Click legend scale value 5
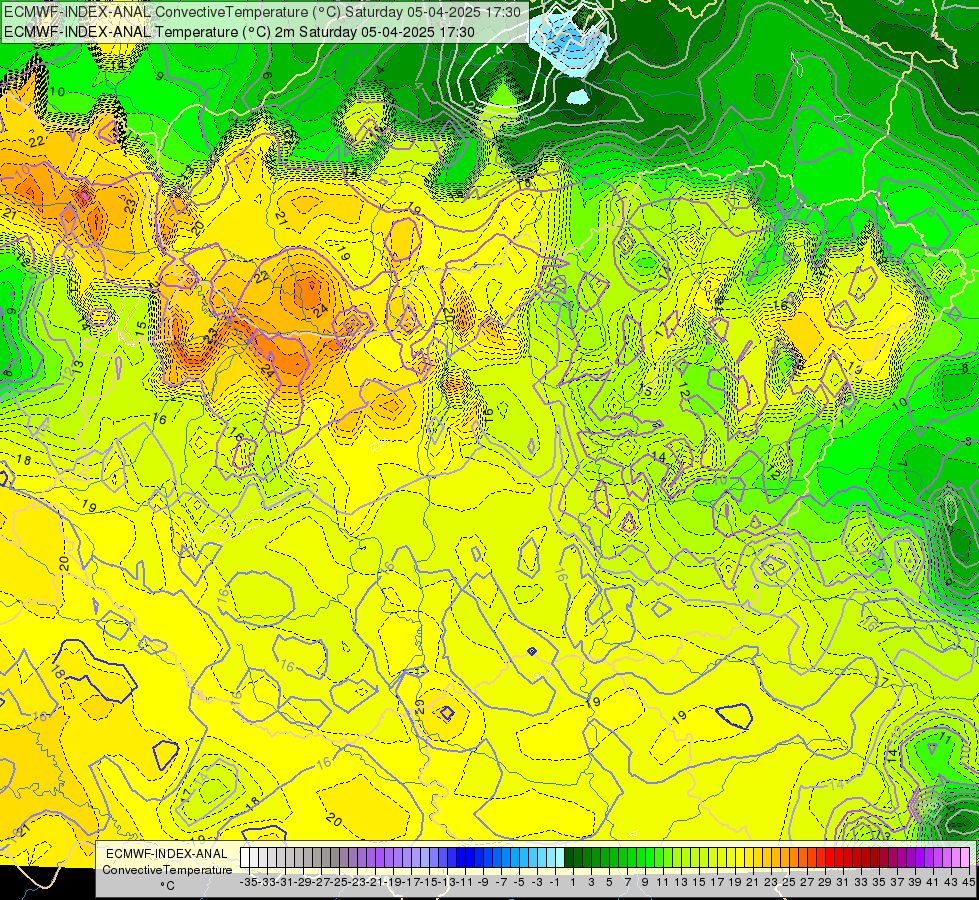This screenshot has height=900, width=979. tap(609, 882)
